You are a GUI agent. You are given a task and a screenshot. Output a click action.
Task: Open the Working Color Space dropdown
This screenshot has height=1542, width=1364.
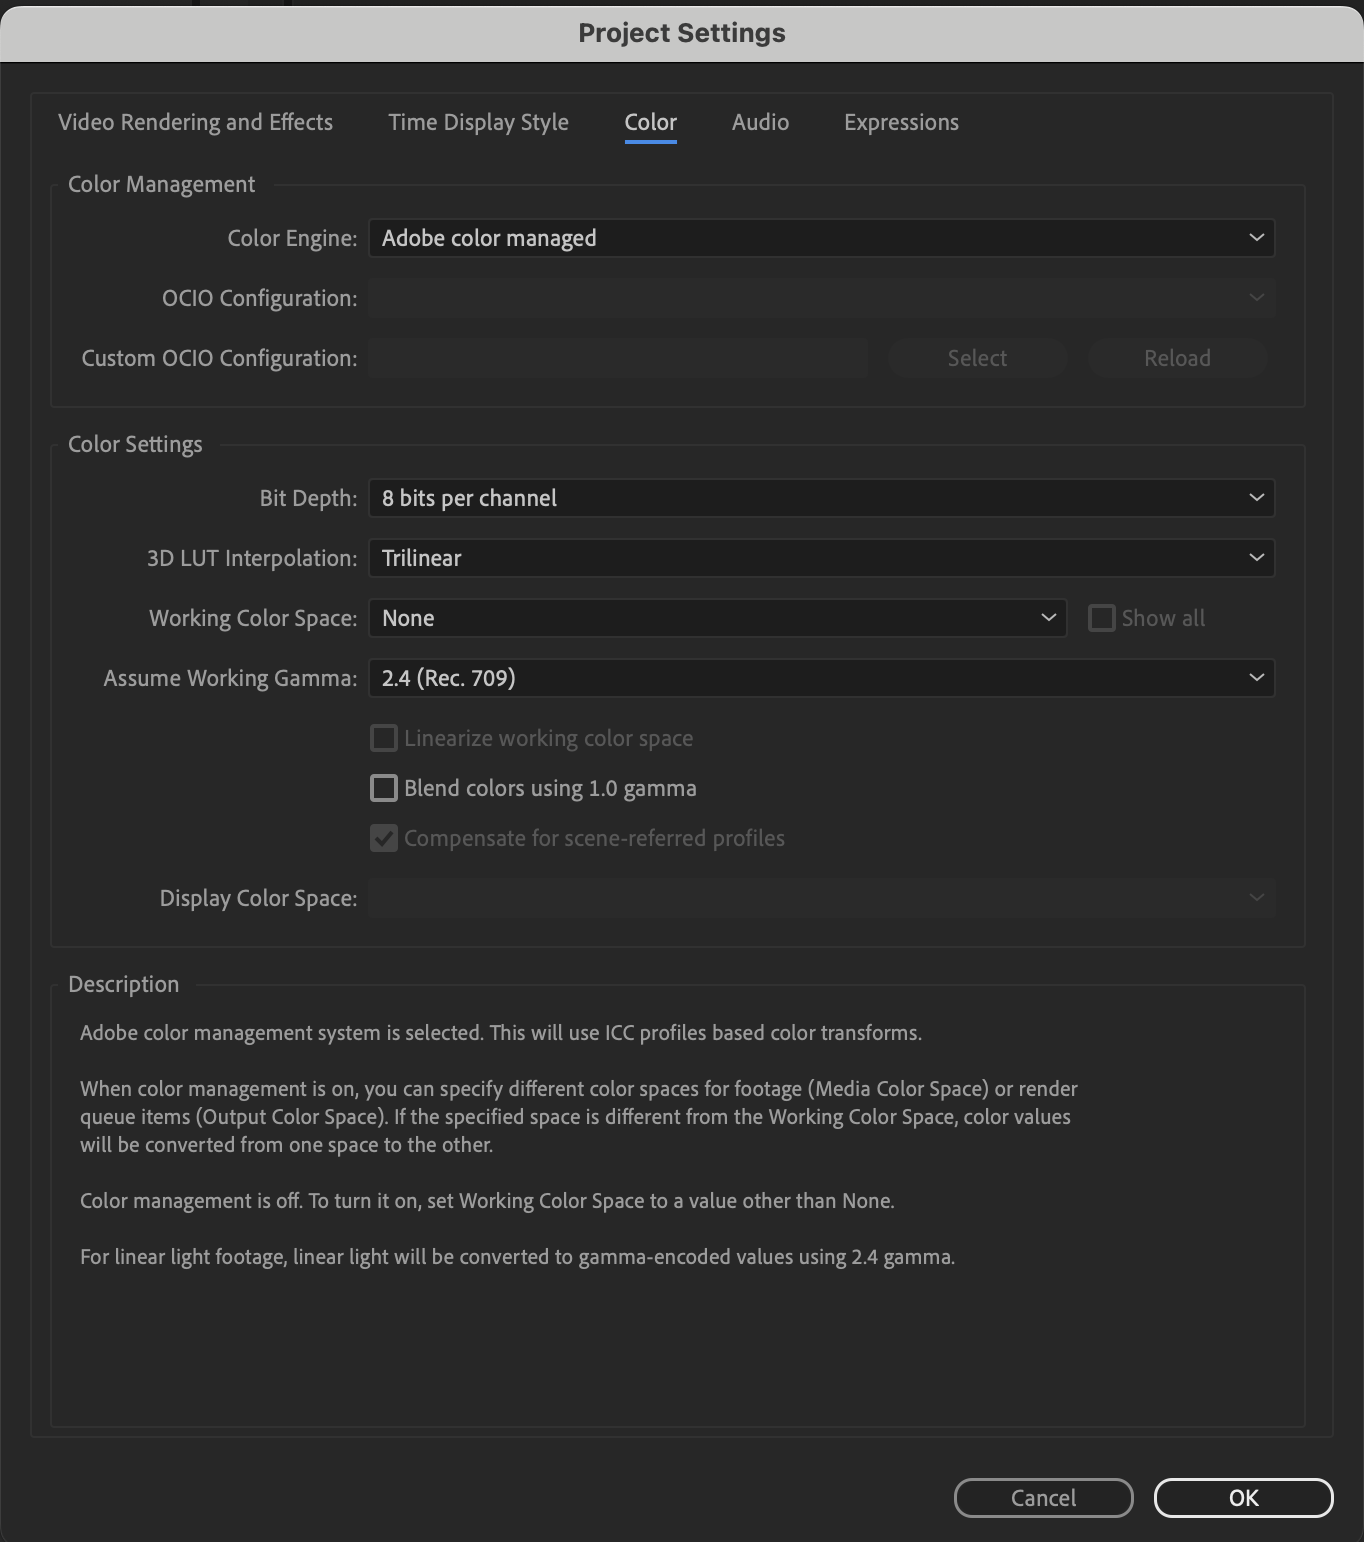[718, 618]
